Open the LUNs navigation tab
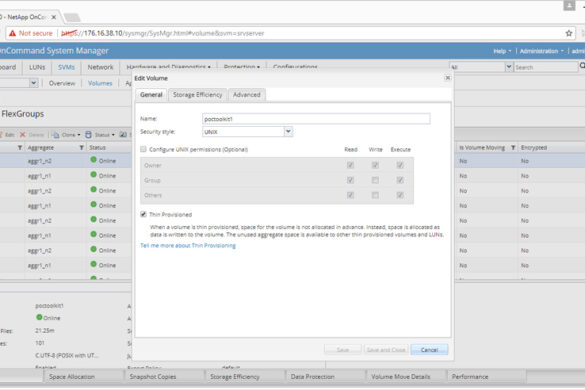The width and height of the screenshot is (585, 390). click(37, 67)
